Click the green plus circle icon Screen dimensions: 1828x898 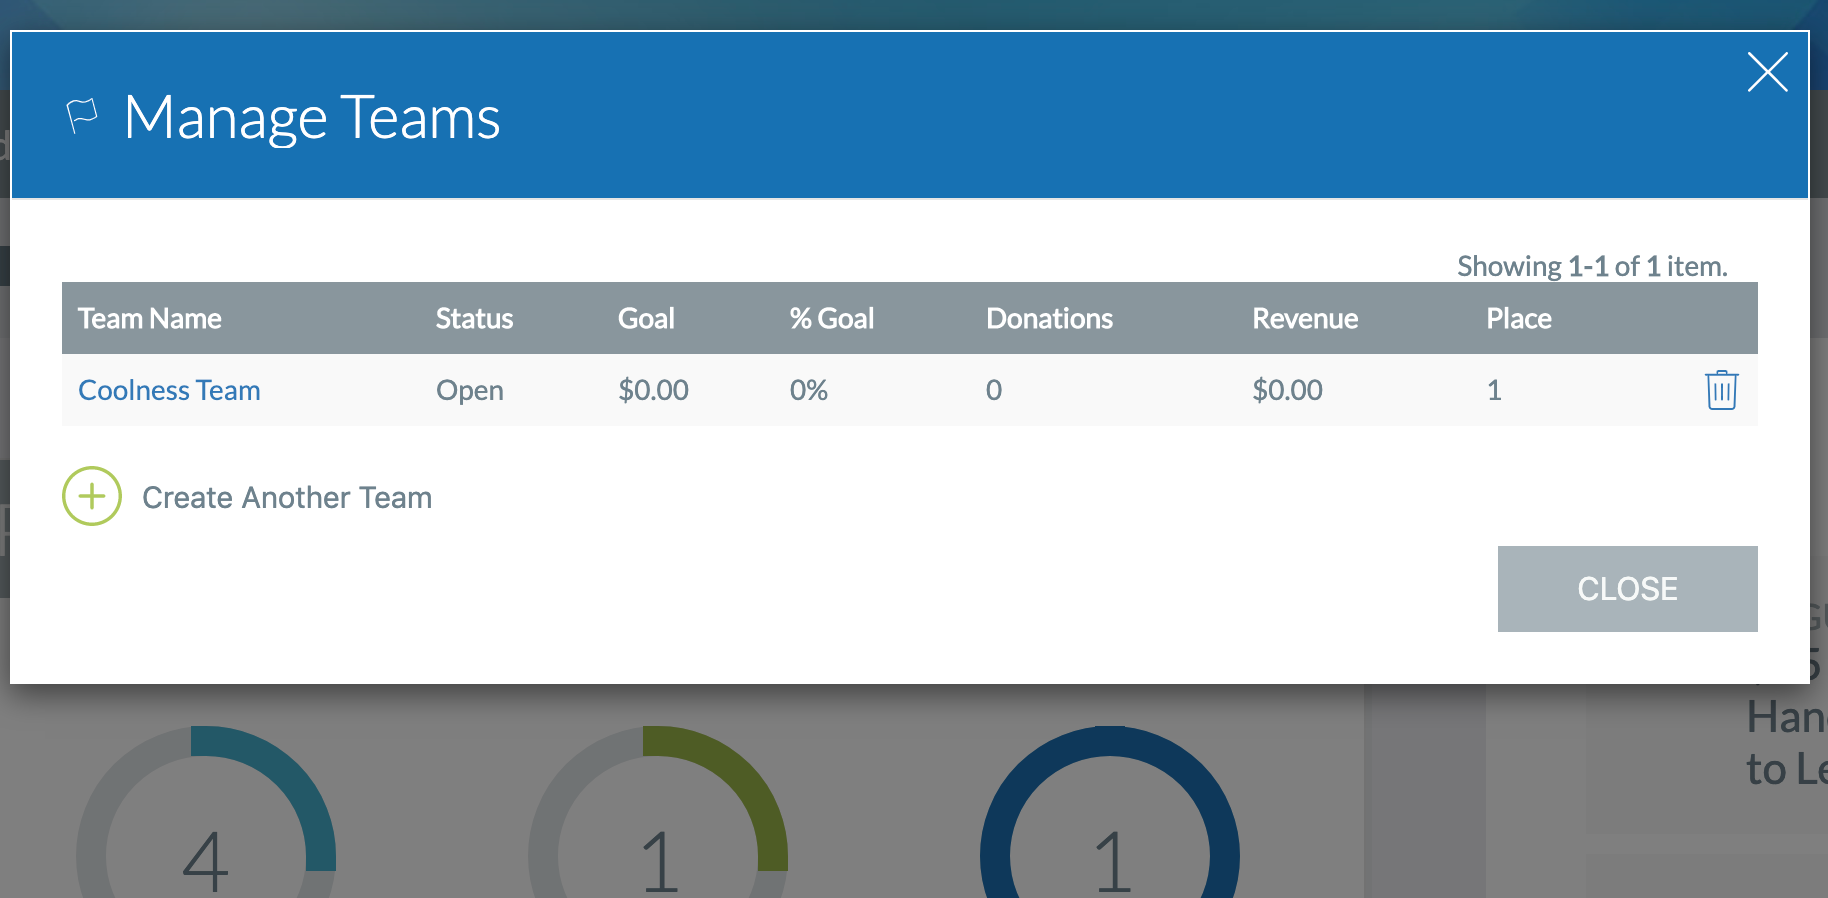[92, 496]
